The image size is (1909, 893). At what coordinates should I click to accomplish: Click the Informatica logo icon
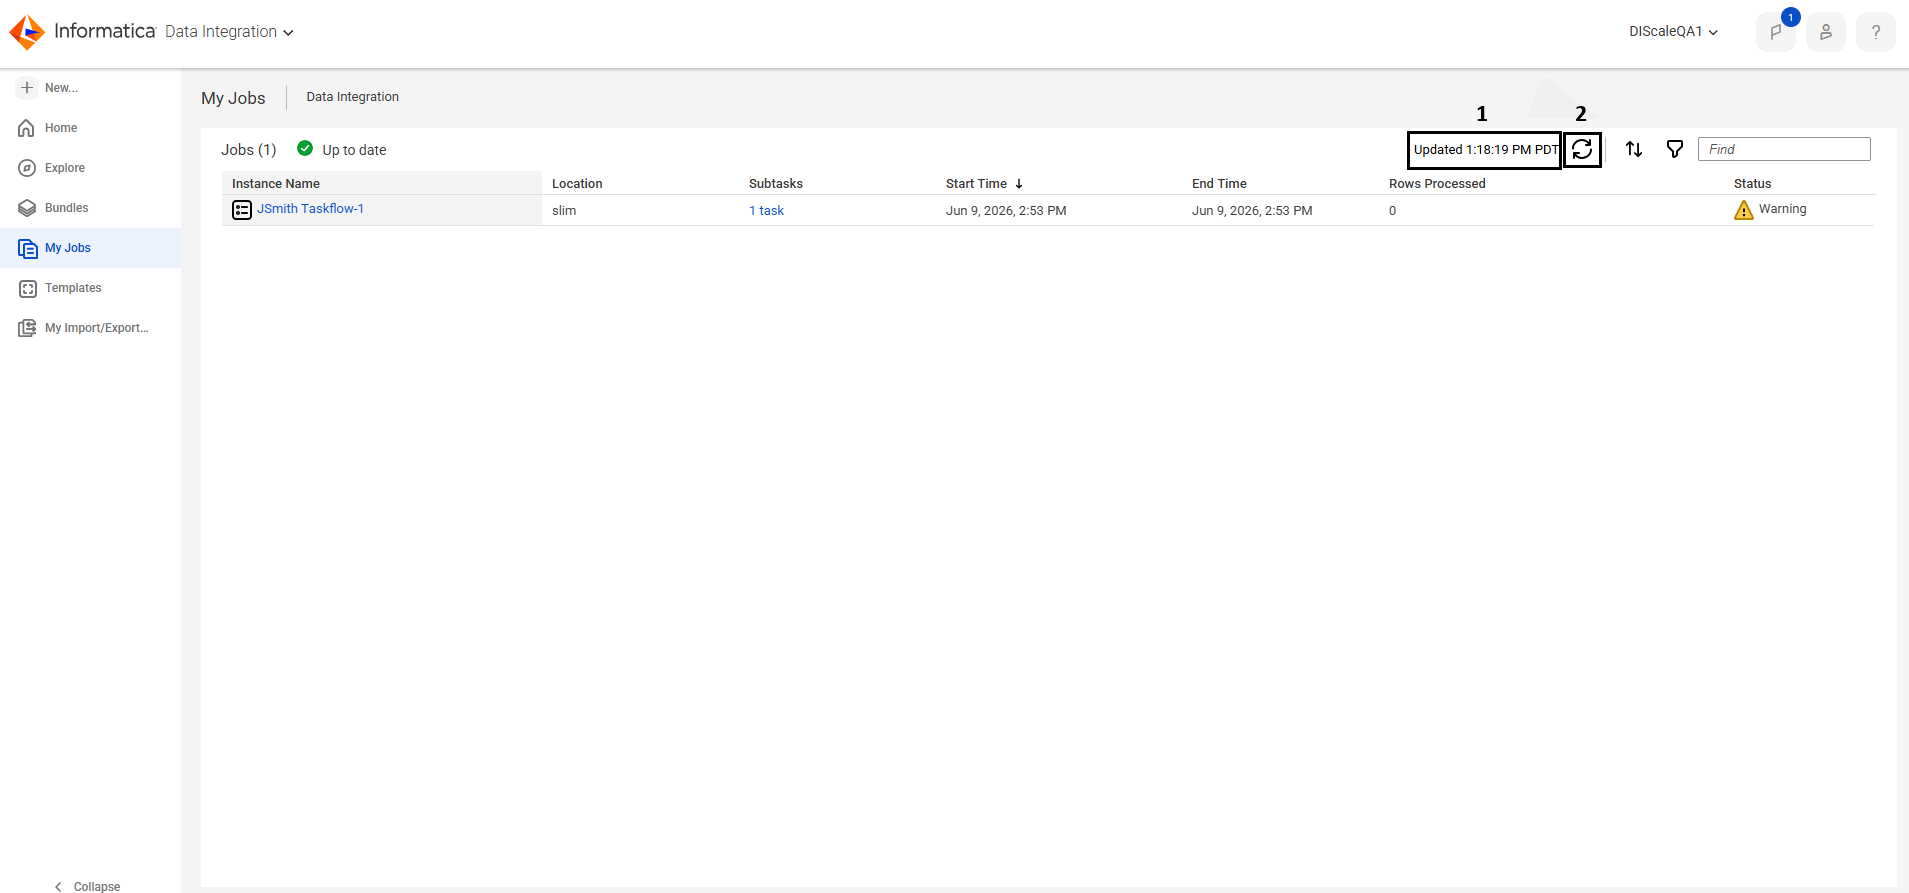[x=27, y=32]
